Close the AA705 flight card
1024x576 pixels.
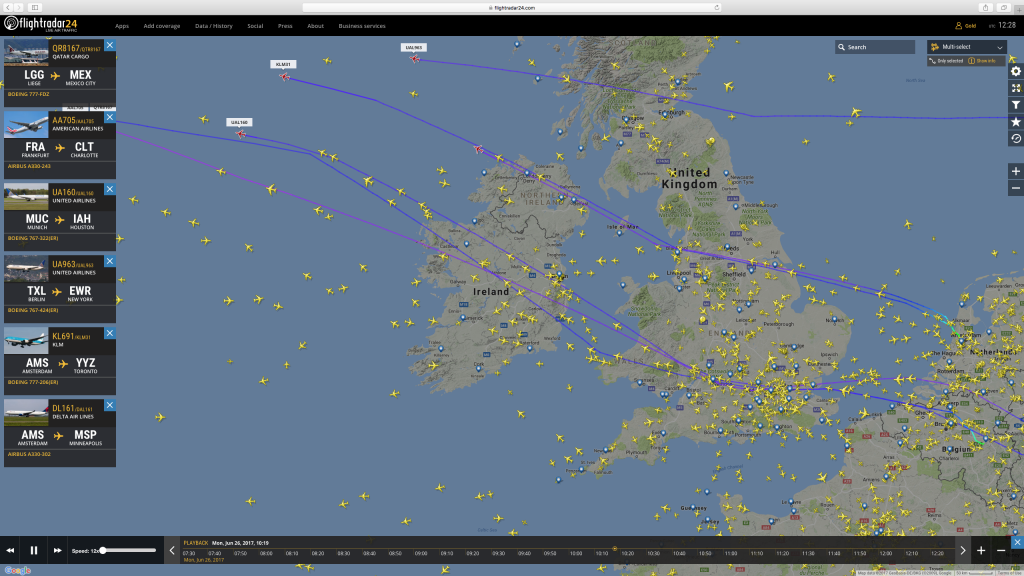pos(110,117)
